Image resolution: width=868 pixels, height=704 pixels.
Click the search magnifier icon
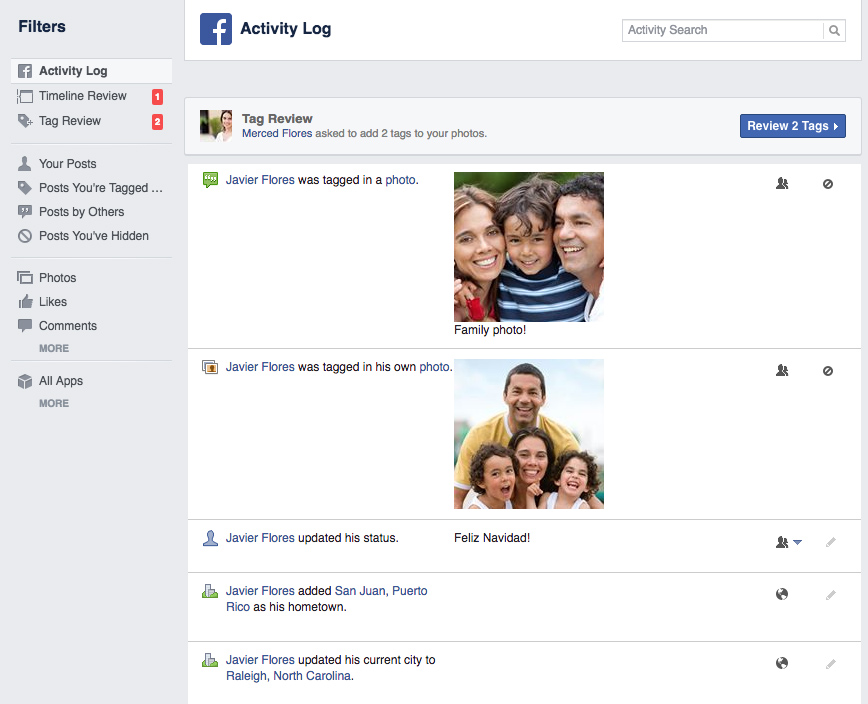click(x=834, y=30)
